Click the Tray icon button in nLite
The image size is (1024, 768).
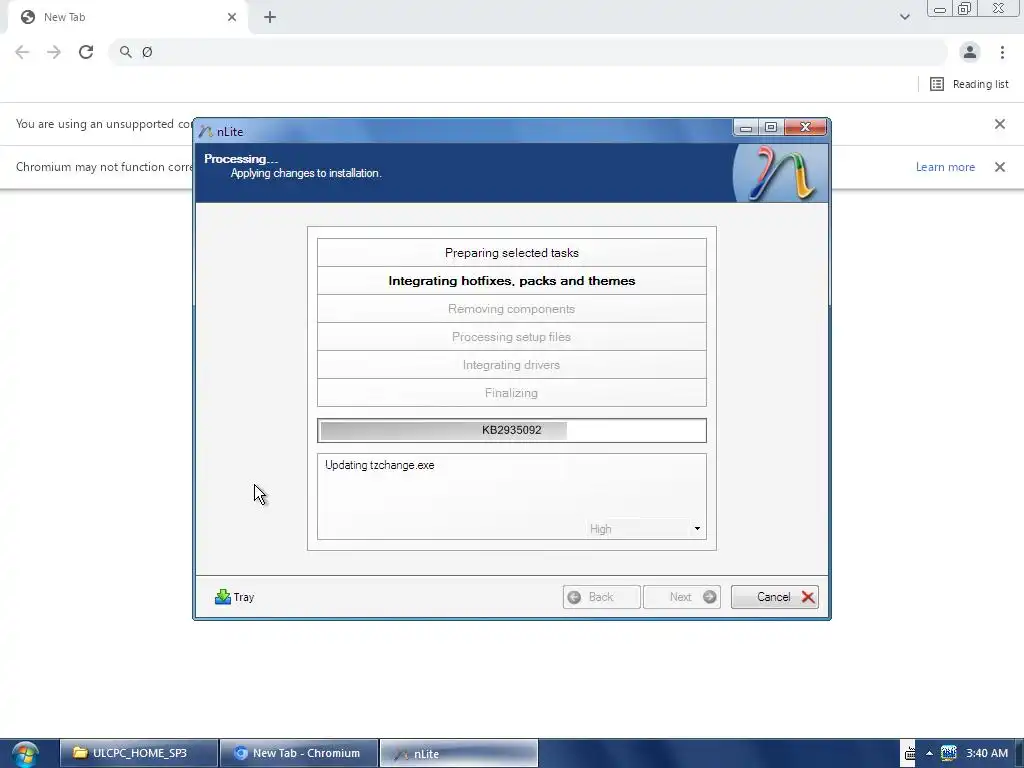[234, 597]
